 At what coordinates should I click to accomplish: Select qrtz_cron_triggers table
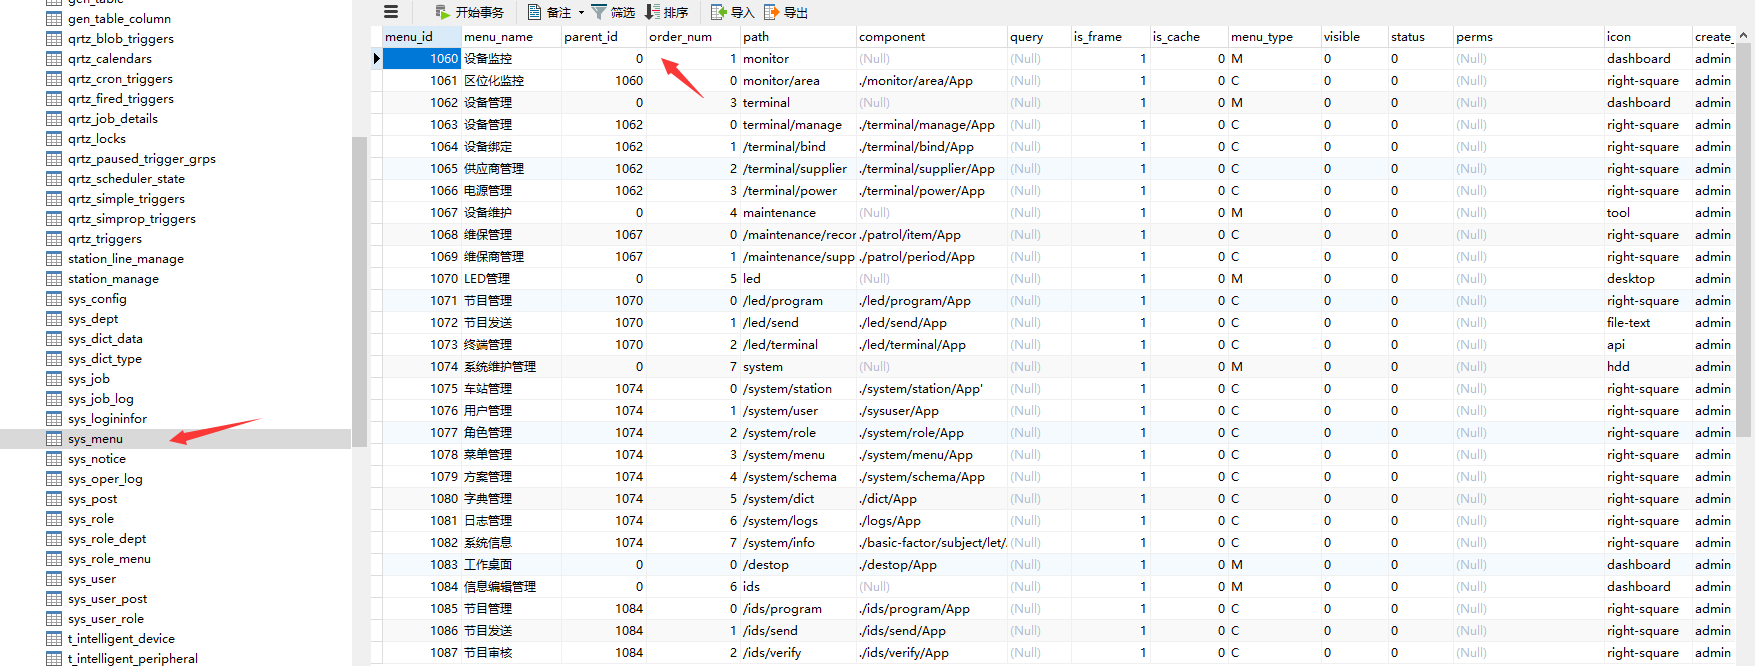click(x=120, y=79)
